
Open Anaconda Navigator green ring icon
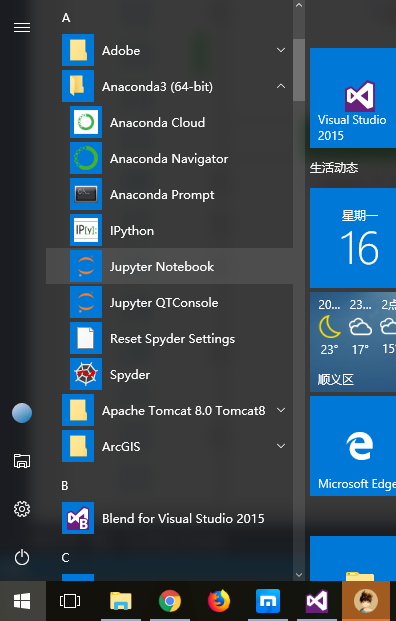86,158
